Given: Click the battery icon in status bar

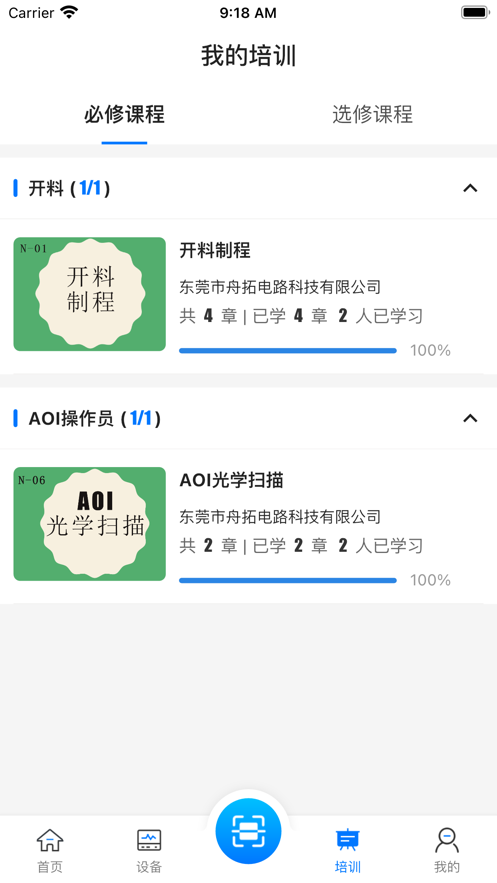Looking at the screenshot, I should point(475,12).
